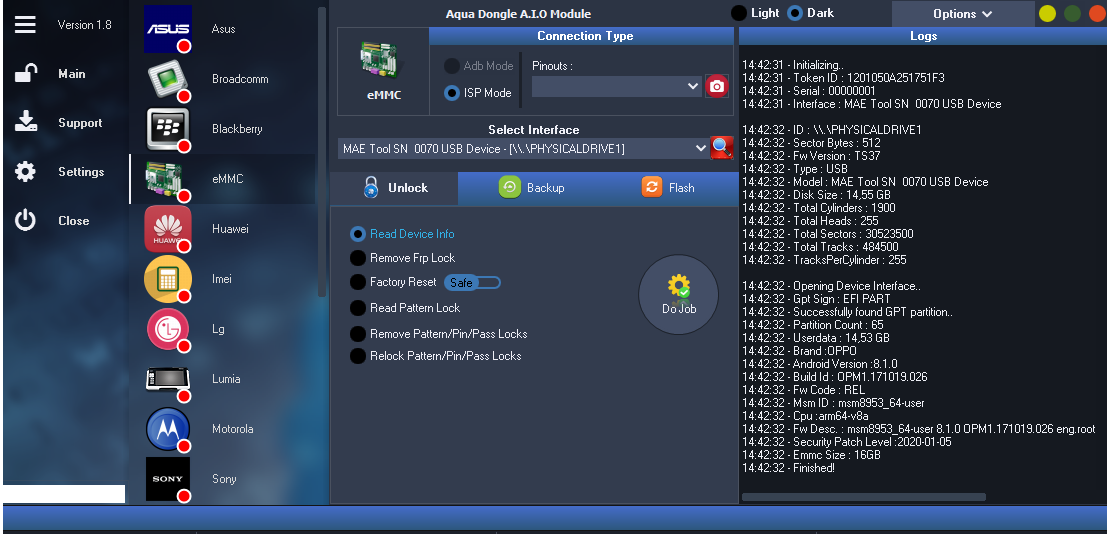Screen dimensions: 1107x534
Task: Select the Asus brand logo
Action: (x=168, y=29)
